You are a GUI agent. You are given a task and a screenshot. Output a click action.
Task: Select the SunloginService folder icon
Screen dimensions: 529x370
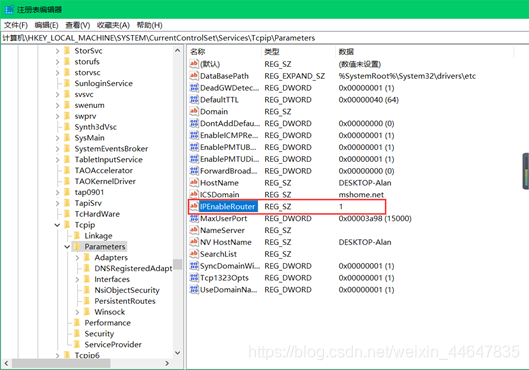click(67, 83)
